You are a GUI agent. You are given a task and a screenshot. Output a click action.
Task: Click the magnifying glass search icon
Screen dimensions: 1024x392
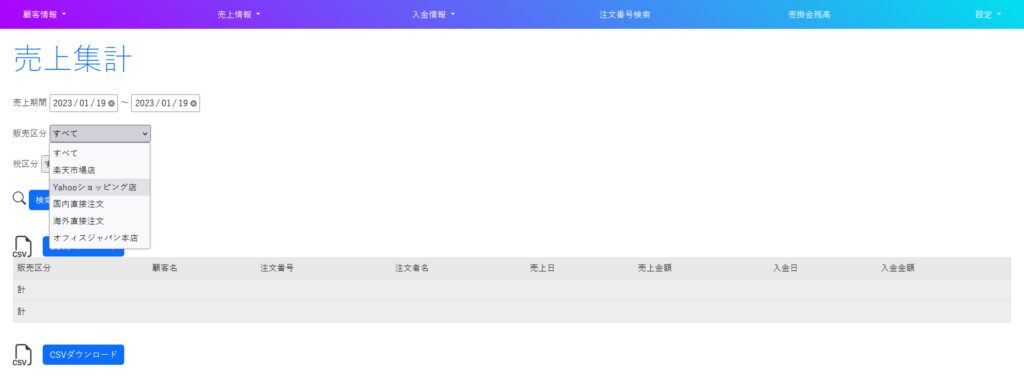(20, 198)
